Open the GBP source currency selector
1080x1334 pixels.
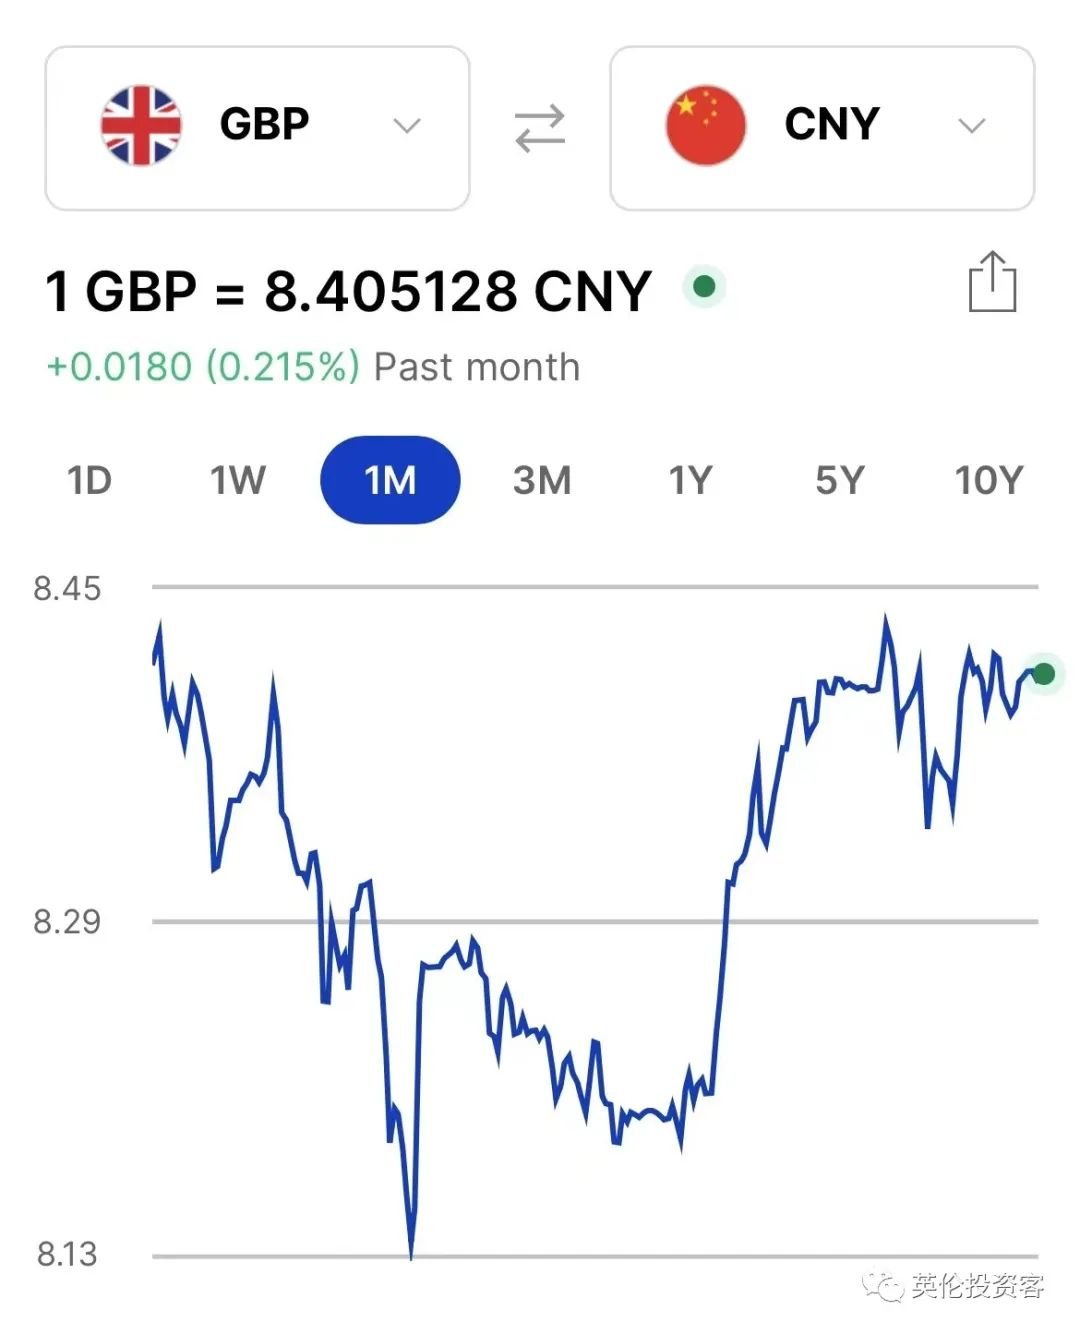pyautogui.click(x=257, y=128)
